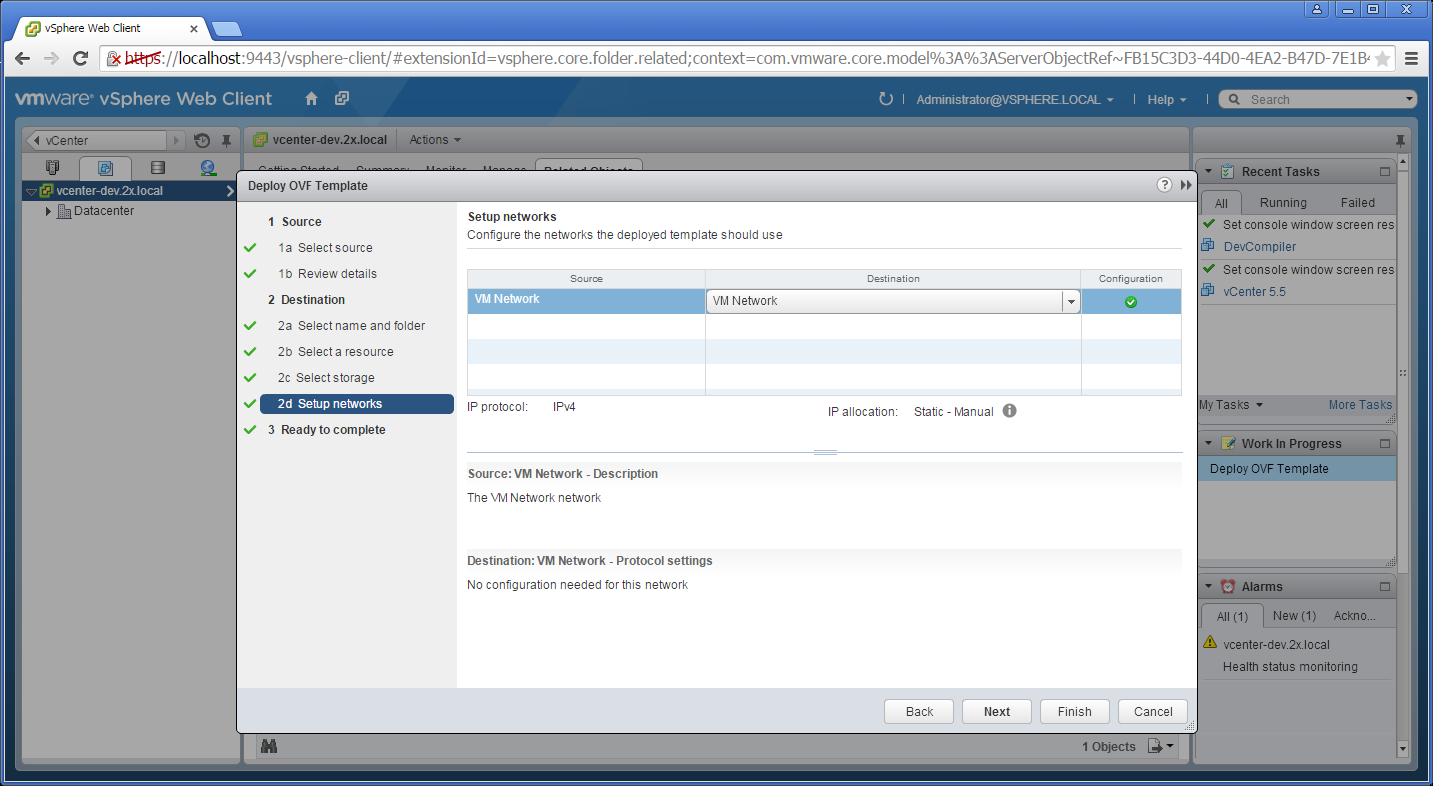Open the My Tasks dropdown
This screenshot has height=788, width=1436.
pos(1231,405)
